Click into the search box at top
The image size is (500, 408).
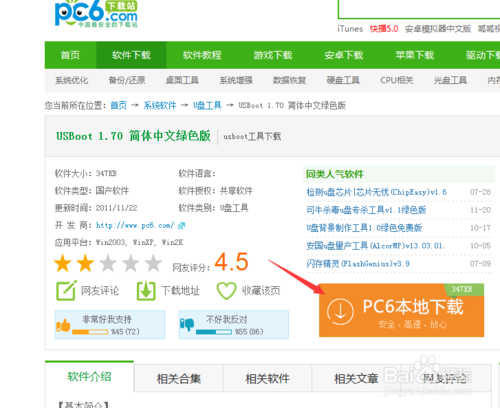click(x=419, y=9)
